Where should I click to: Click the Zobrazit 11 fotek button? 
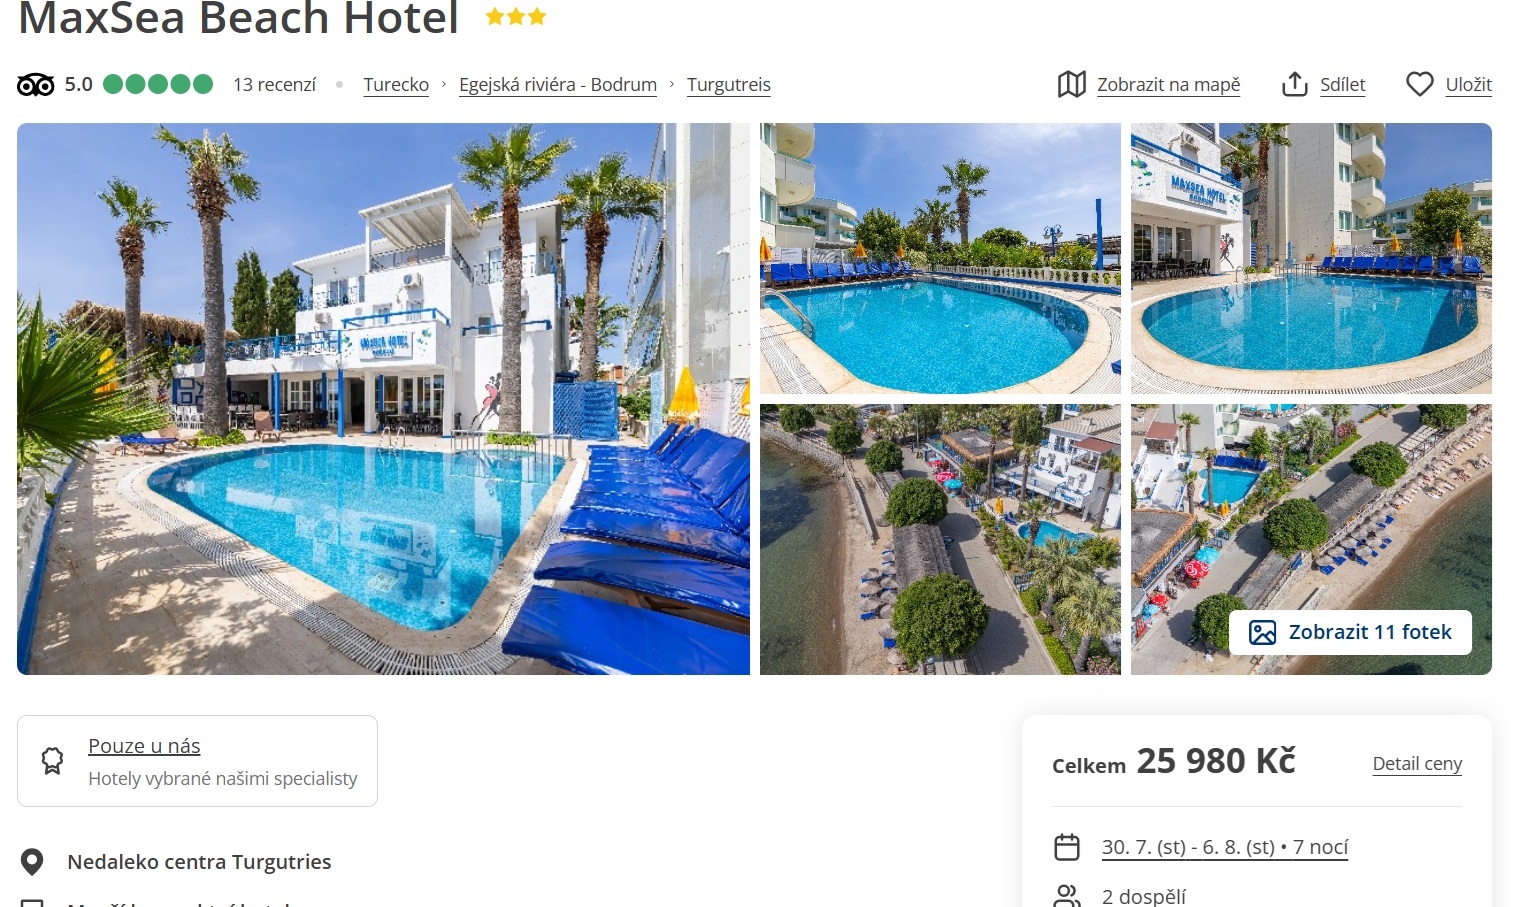pyautogui.click(x=1350, y=632)
